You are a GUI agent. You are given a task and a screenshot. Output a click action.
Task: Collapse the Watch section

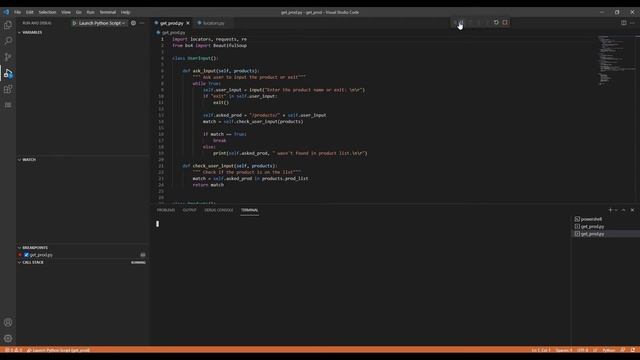[x=19, y=160]
